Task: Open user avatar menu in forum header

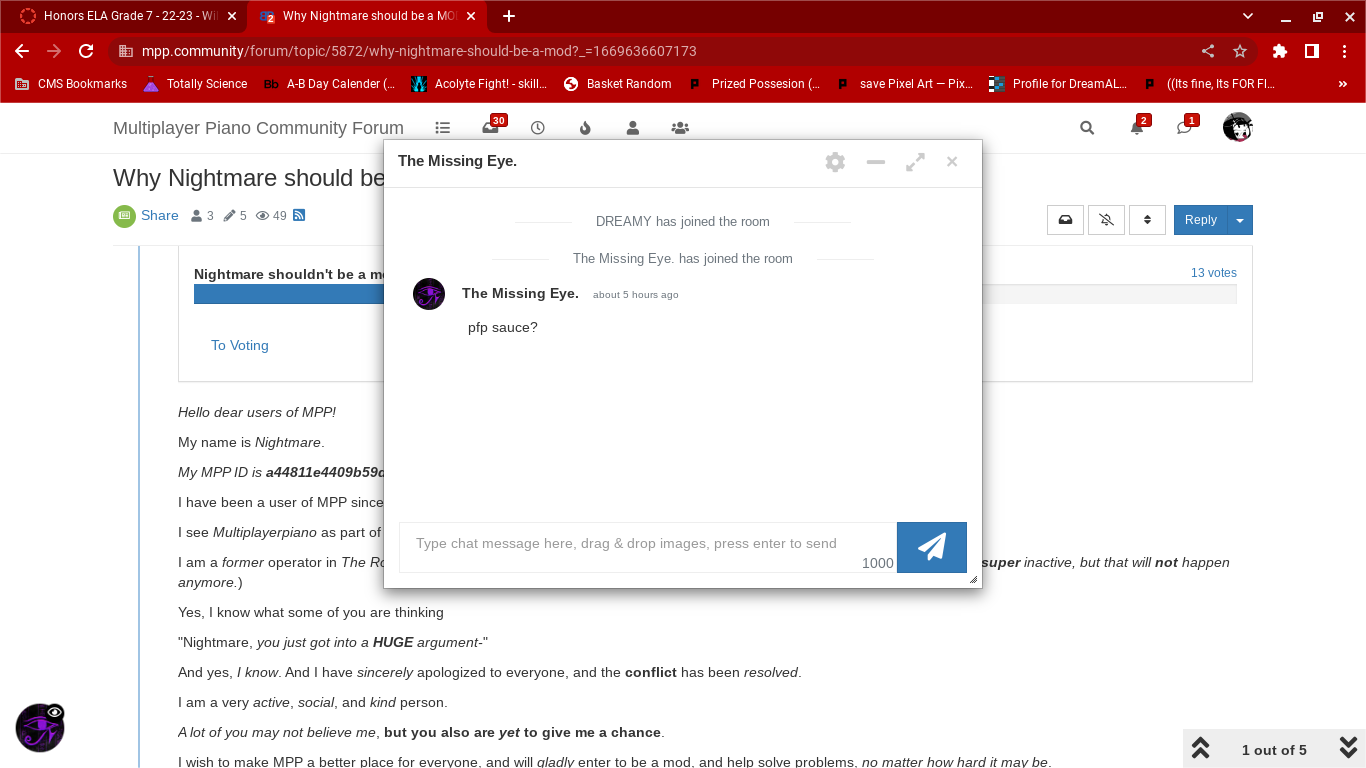Action: tap(1238, 127)
